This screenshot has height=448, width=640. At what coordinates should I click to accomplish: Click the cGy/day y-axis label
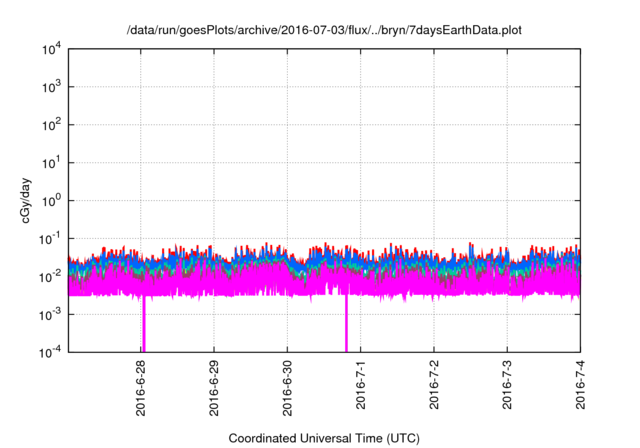click(x=25, y=200)
